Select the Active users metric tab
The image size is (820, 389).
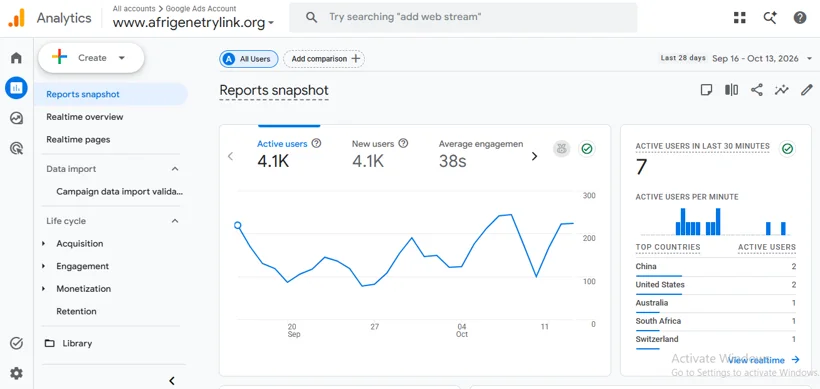point(289,153)
